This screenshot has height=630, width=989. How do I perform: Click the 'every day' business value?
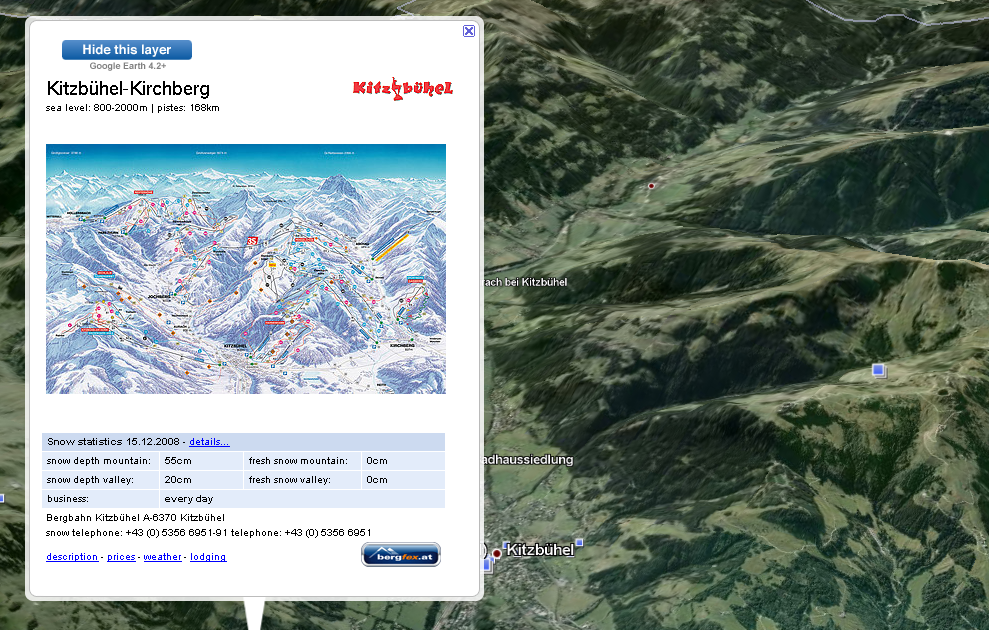point(189,499)
